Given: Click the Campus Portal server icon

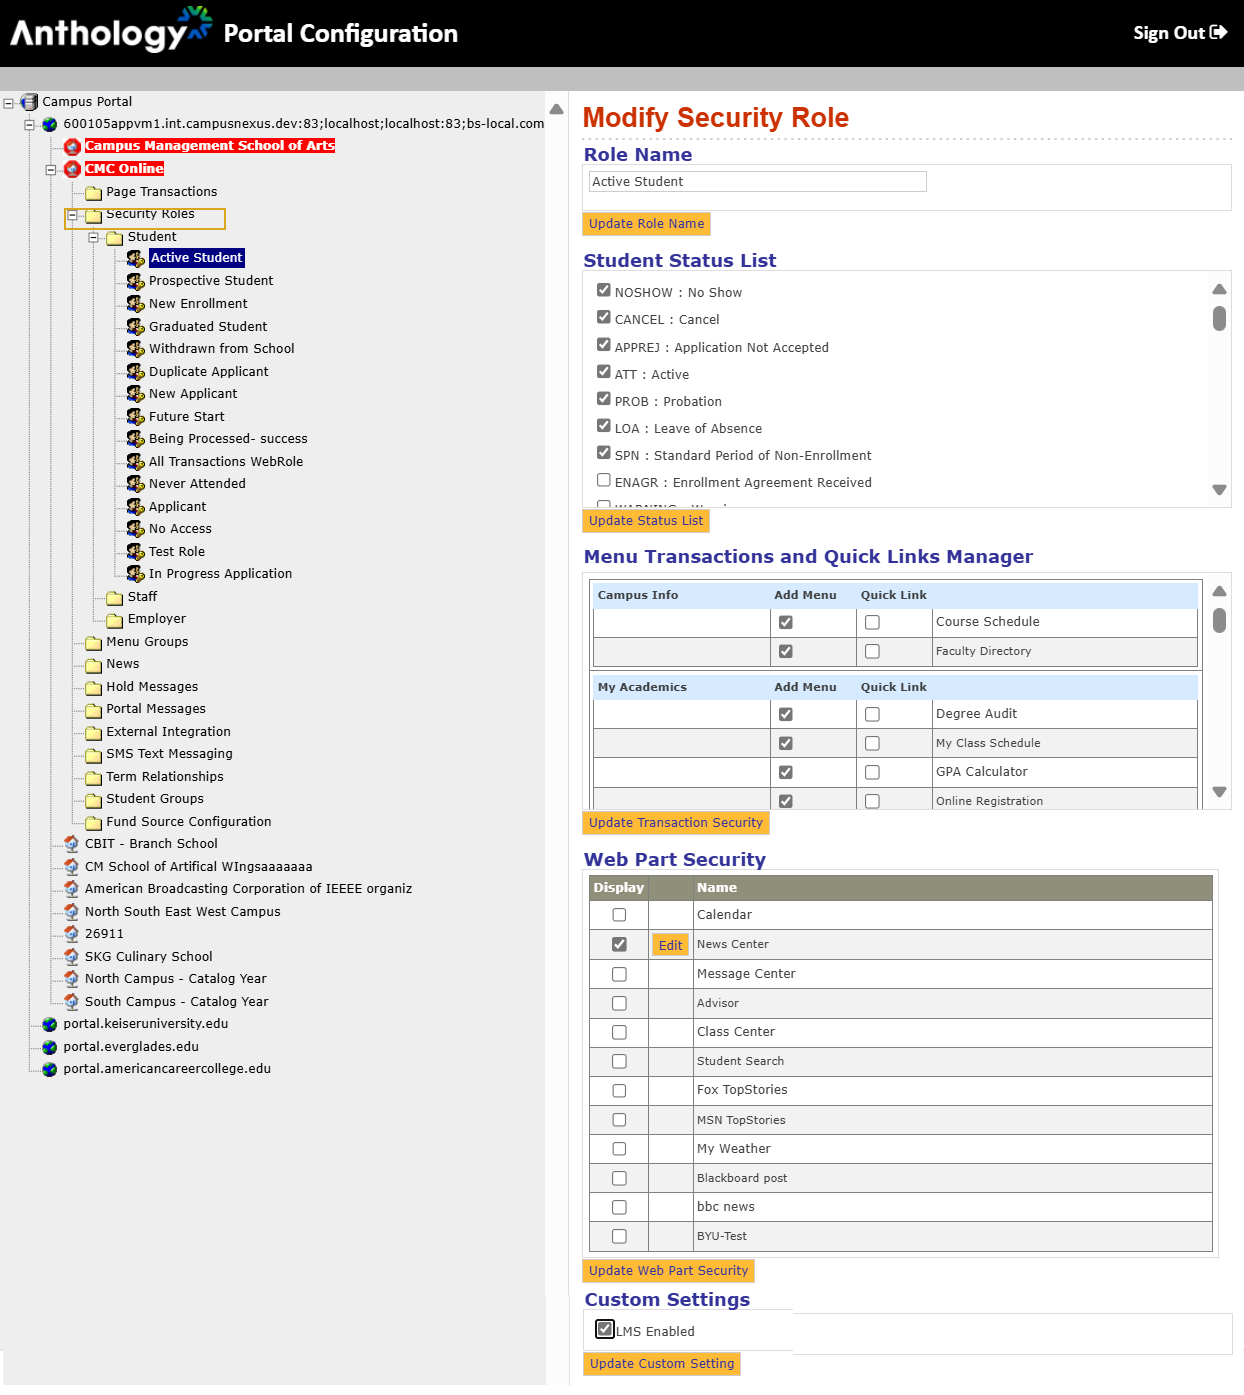Looking at the screenshot, I should pos(29,102).
